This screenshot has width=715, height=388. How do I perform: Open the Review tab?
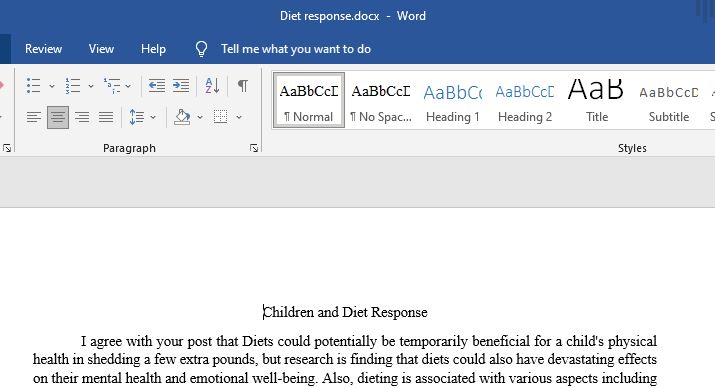[43, 49]
